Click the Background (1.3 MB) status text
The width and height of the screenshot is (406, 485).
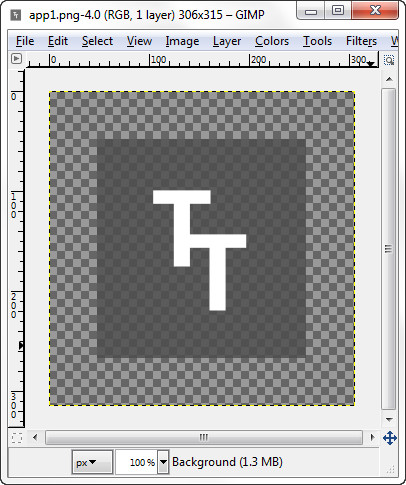pyautogui.click(x=227, y=462)
